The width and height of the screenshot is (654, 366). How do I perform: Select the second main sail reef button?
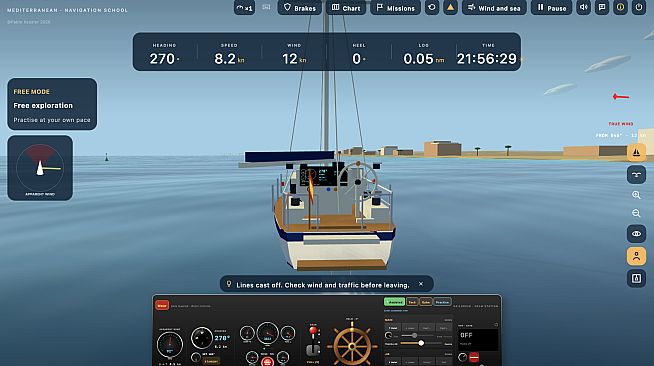coord(409,328)
